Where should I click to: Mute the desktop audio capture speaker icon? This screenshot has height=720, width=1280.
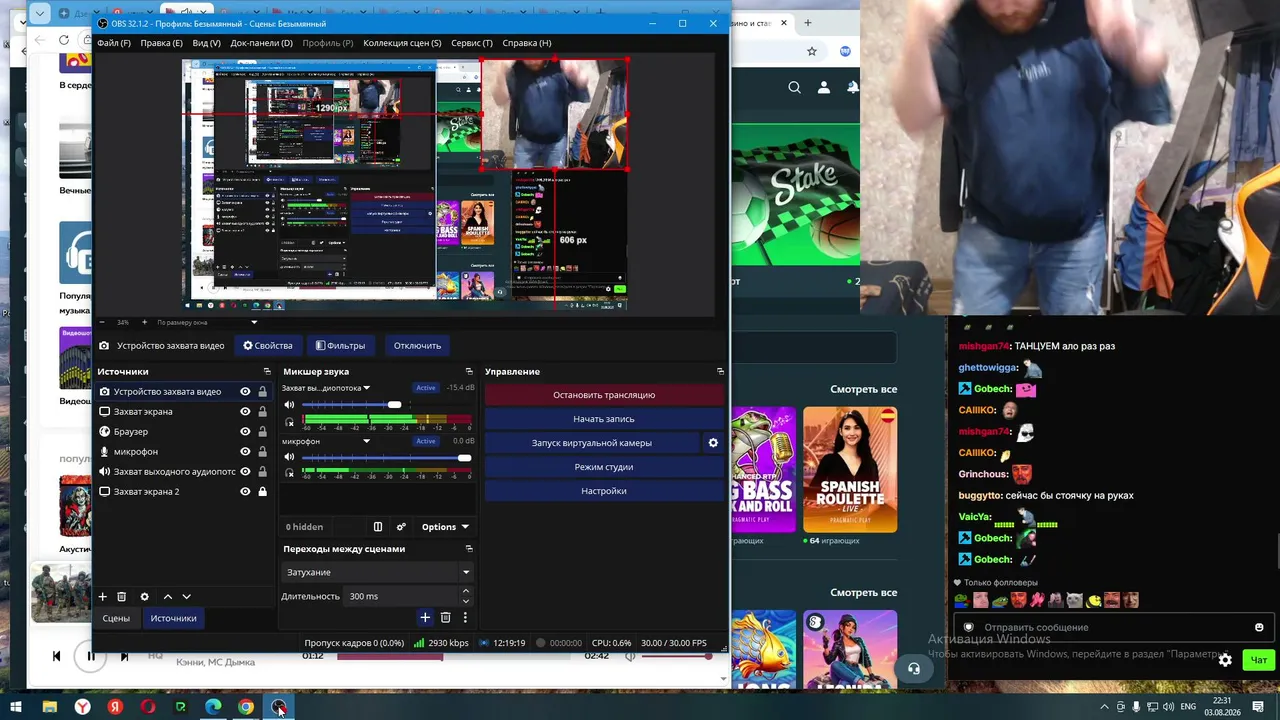[x=290, y=405]
